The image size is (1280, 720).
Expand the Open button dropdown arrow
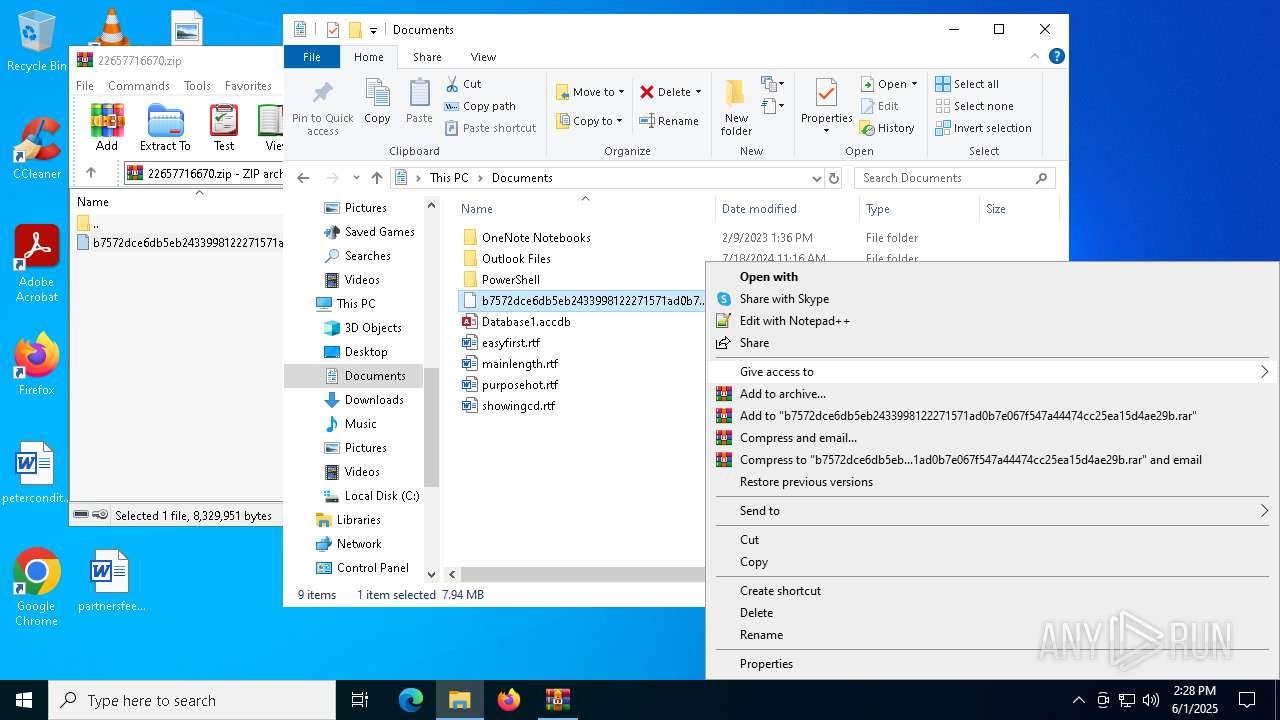point(914,84)
